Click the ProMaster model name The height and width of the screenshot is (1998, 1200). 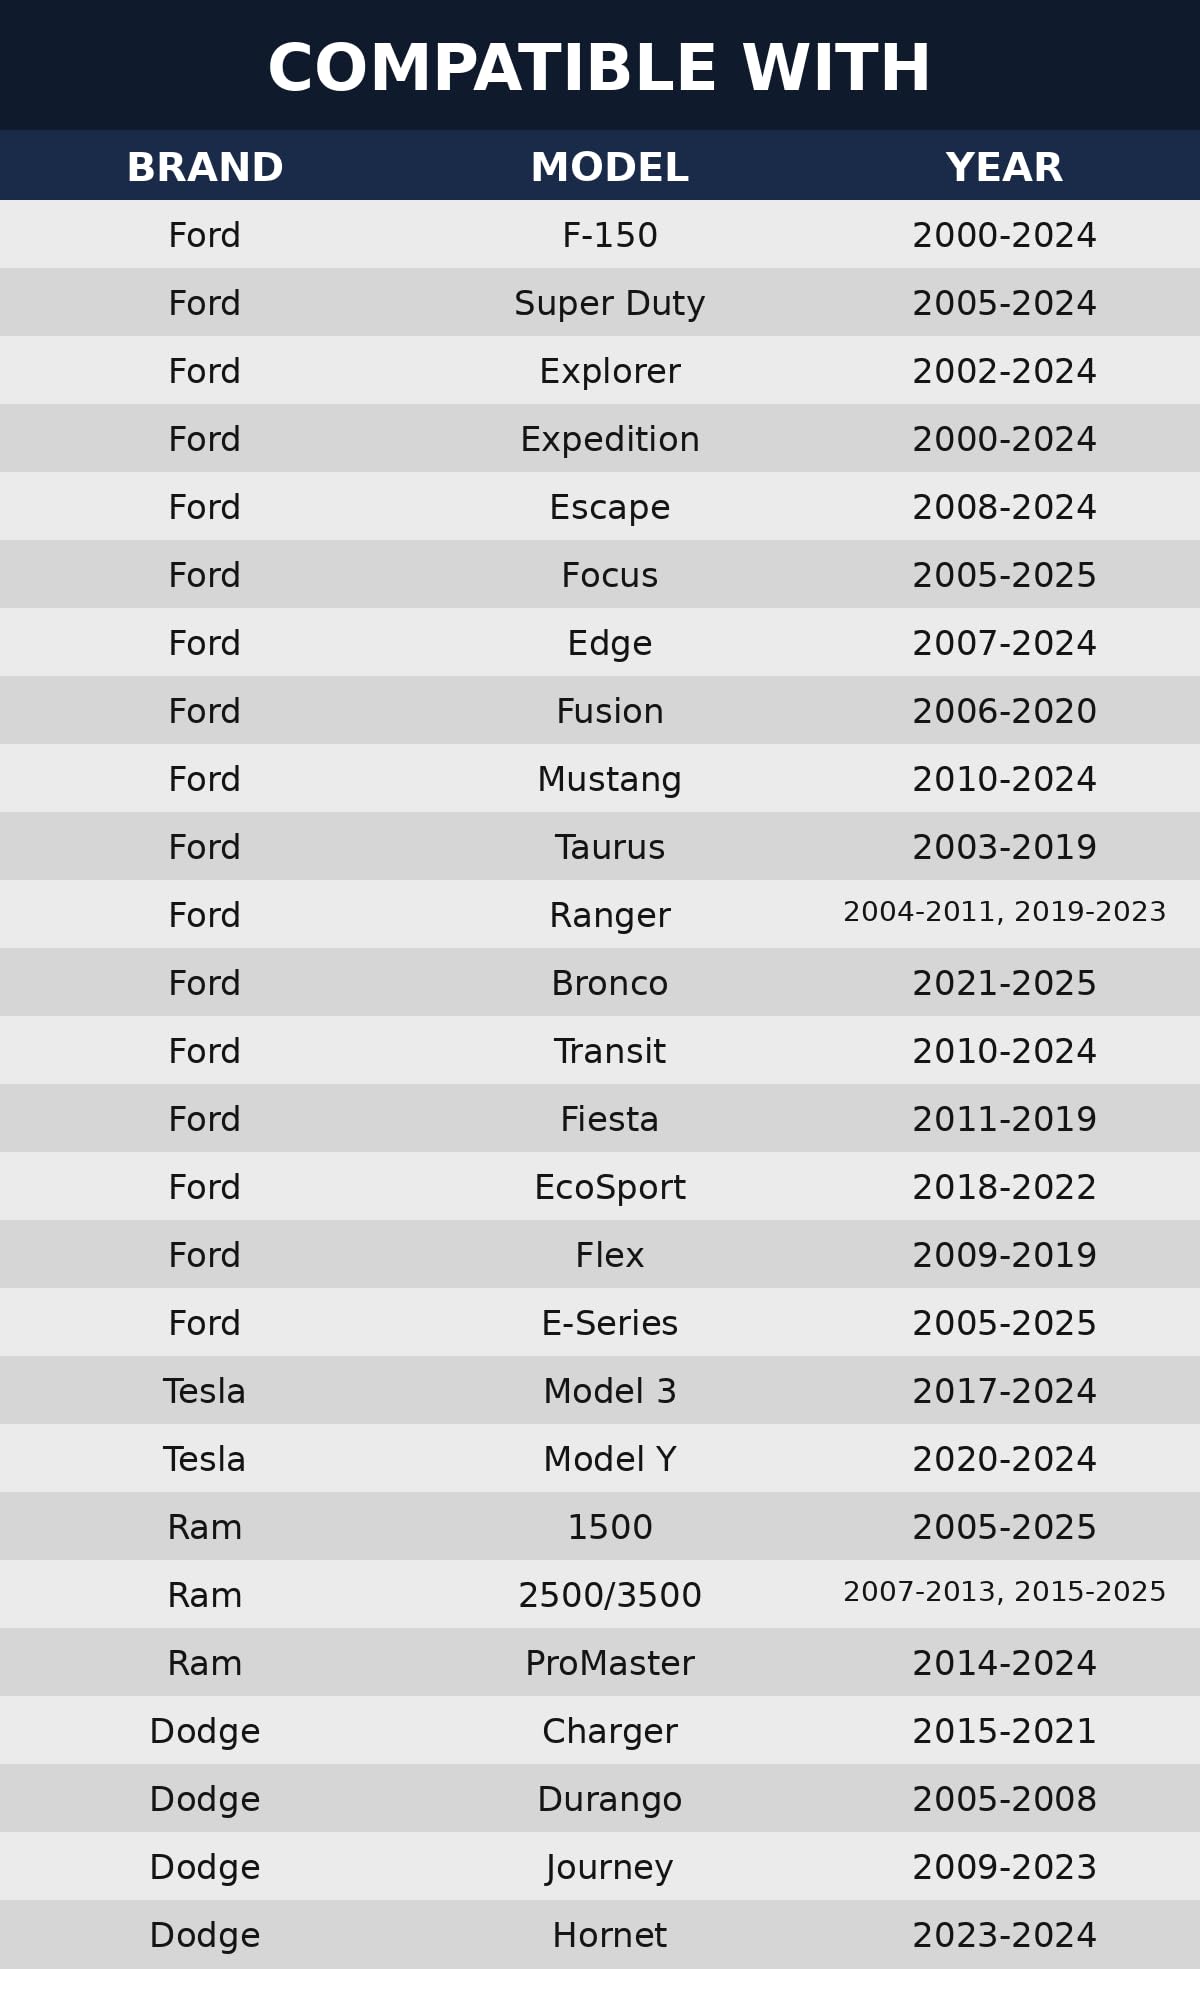(609, 1664)
